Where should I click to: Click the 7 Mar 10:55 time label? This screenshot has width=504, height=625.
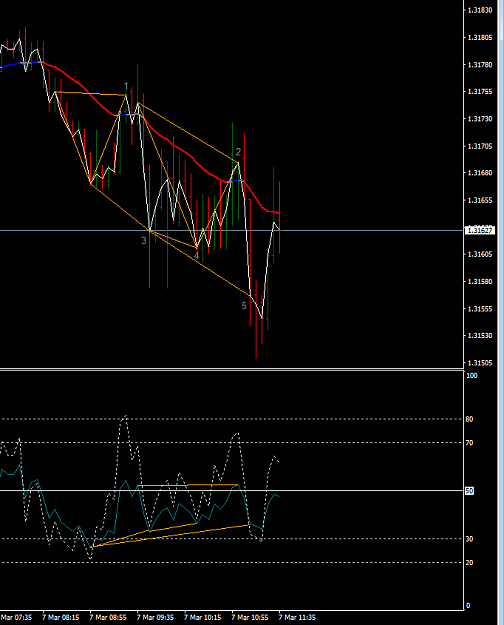coord(250,617)
